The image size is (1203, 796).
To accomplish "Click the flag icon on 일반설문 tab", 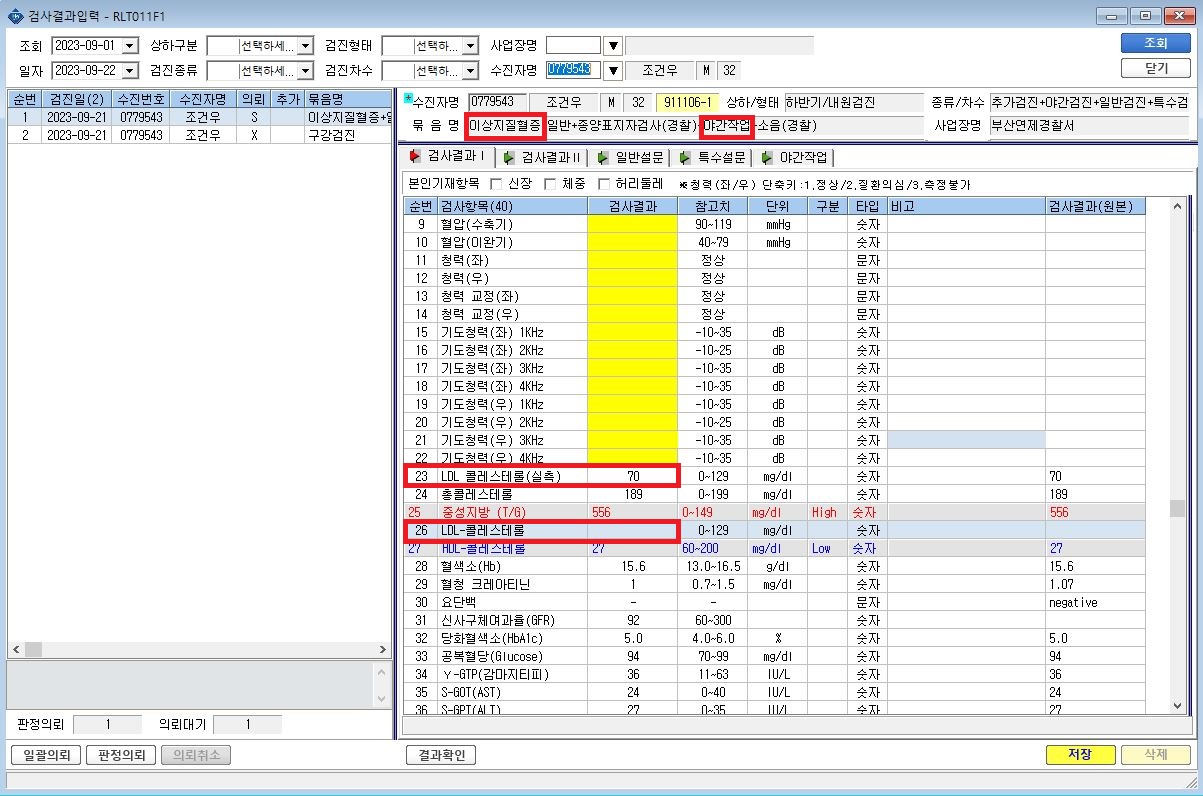I will [x=603, y=157].
